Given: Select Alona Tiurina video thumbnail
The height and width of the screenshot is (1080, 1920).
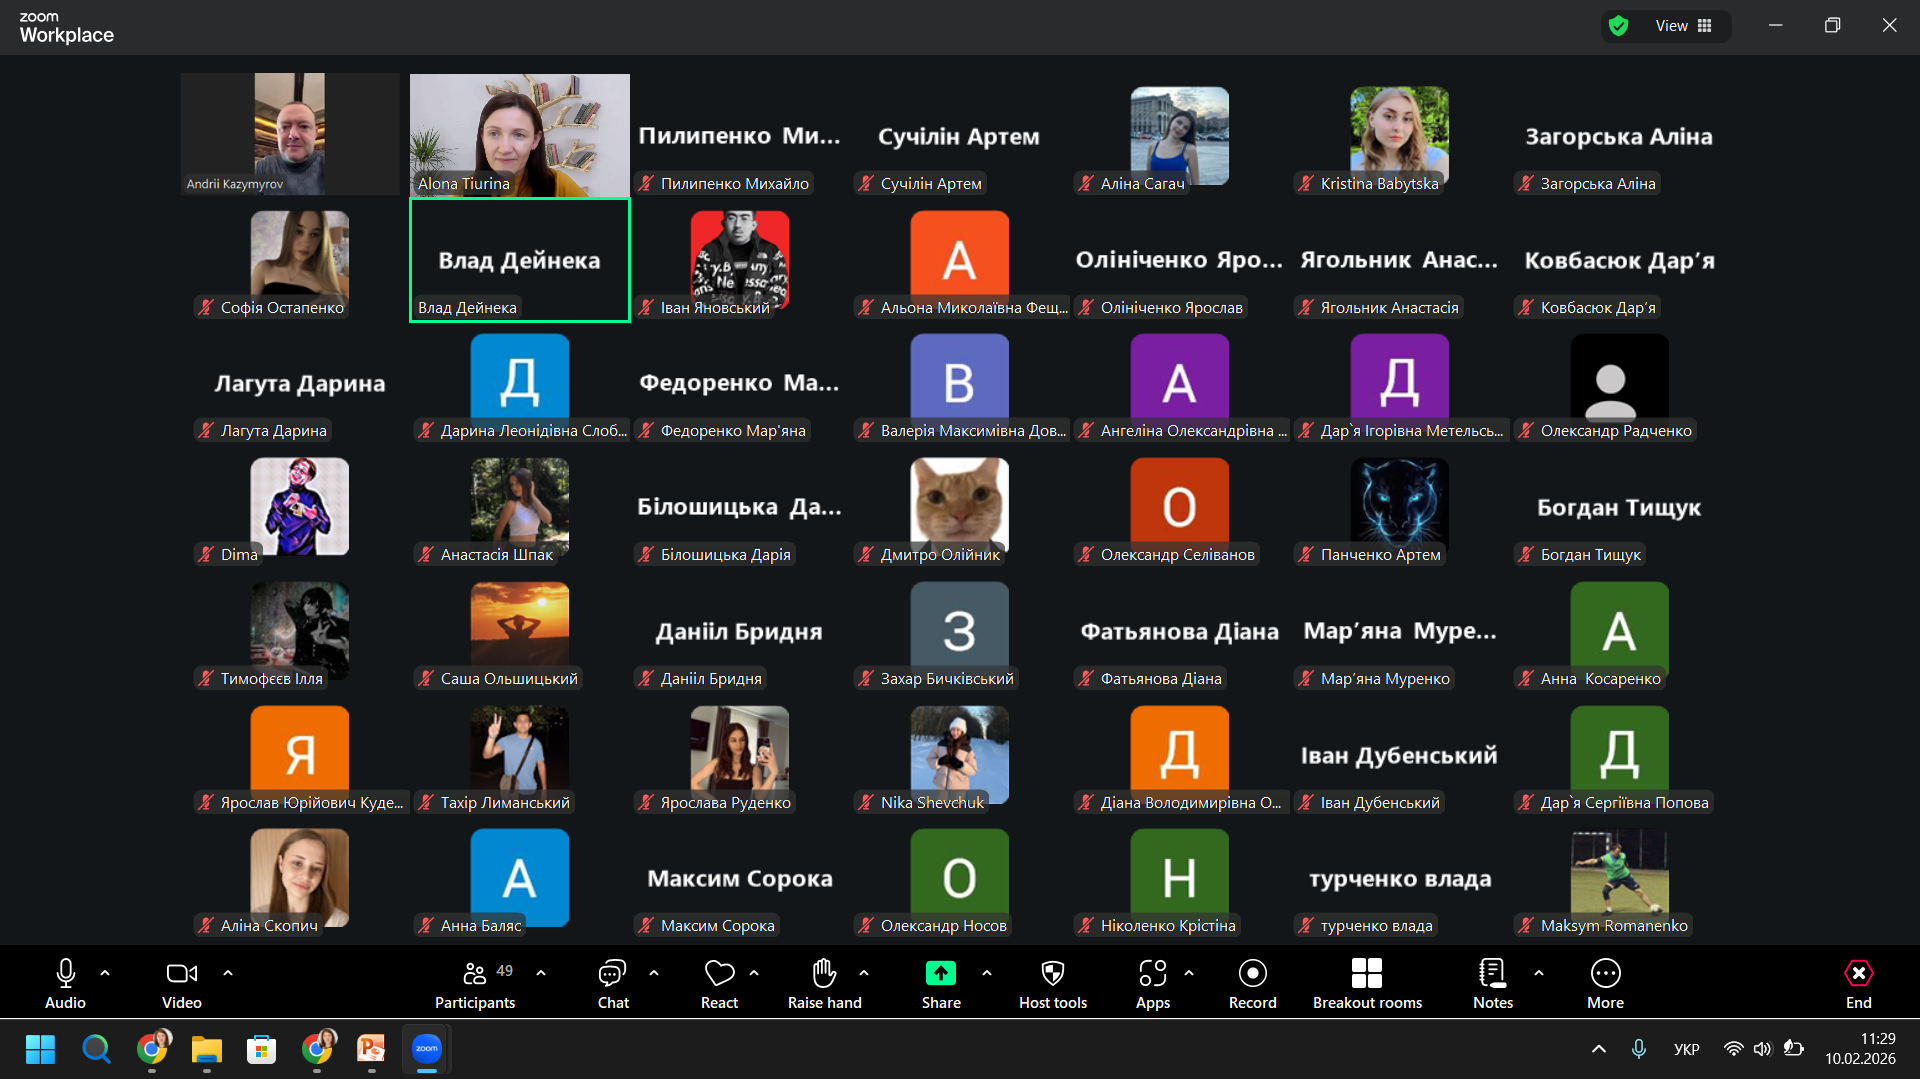Looking at the screenshot, I should (519, 134).
